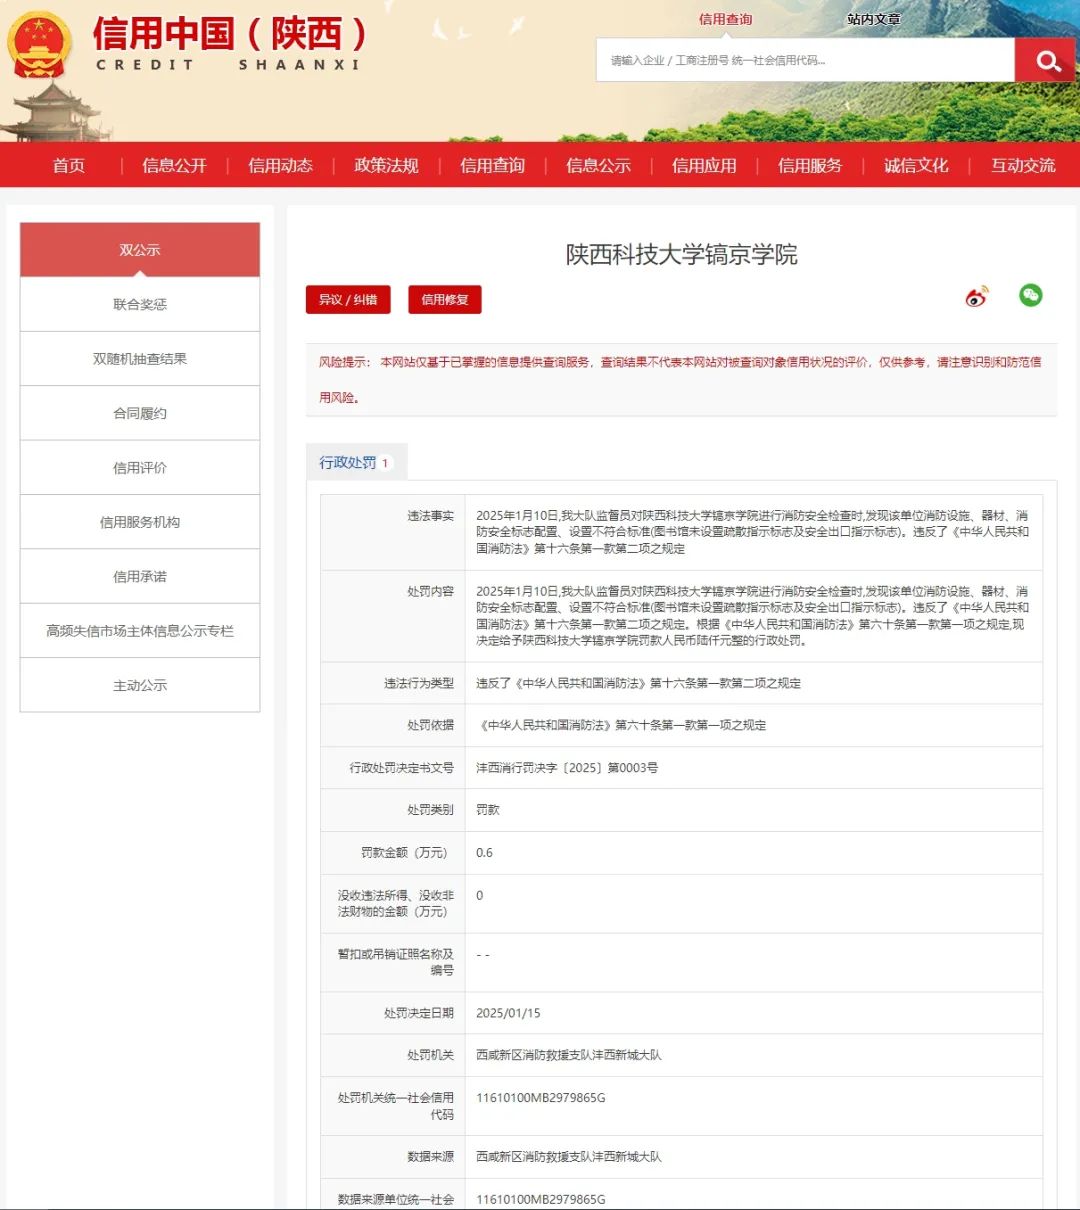Viewport: 1080px width, 1210px height.
Task: Select 高频失信市场主体信息公示专栏 sidebar item
Action: [140, 631]
